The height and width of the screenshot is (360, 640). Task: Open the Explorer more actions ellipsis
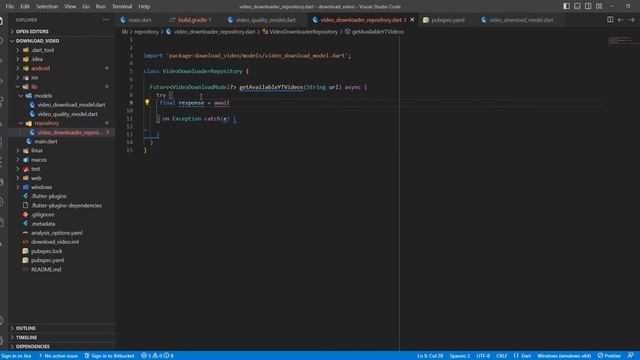pos(106,20)
